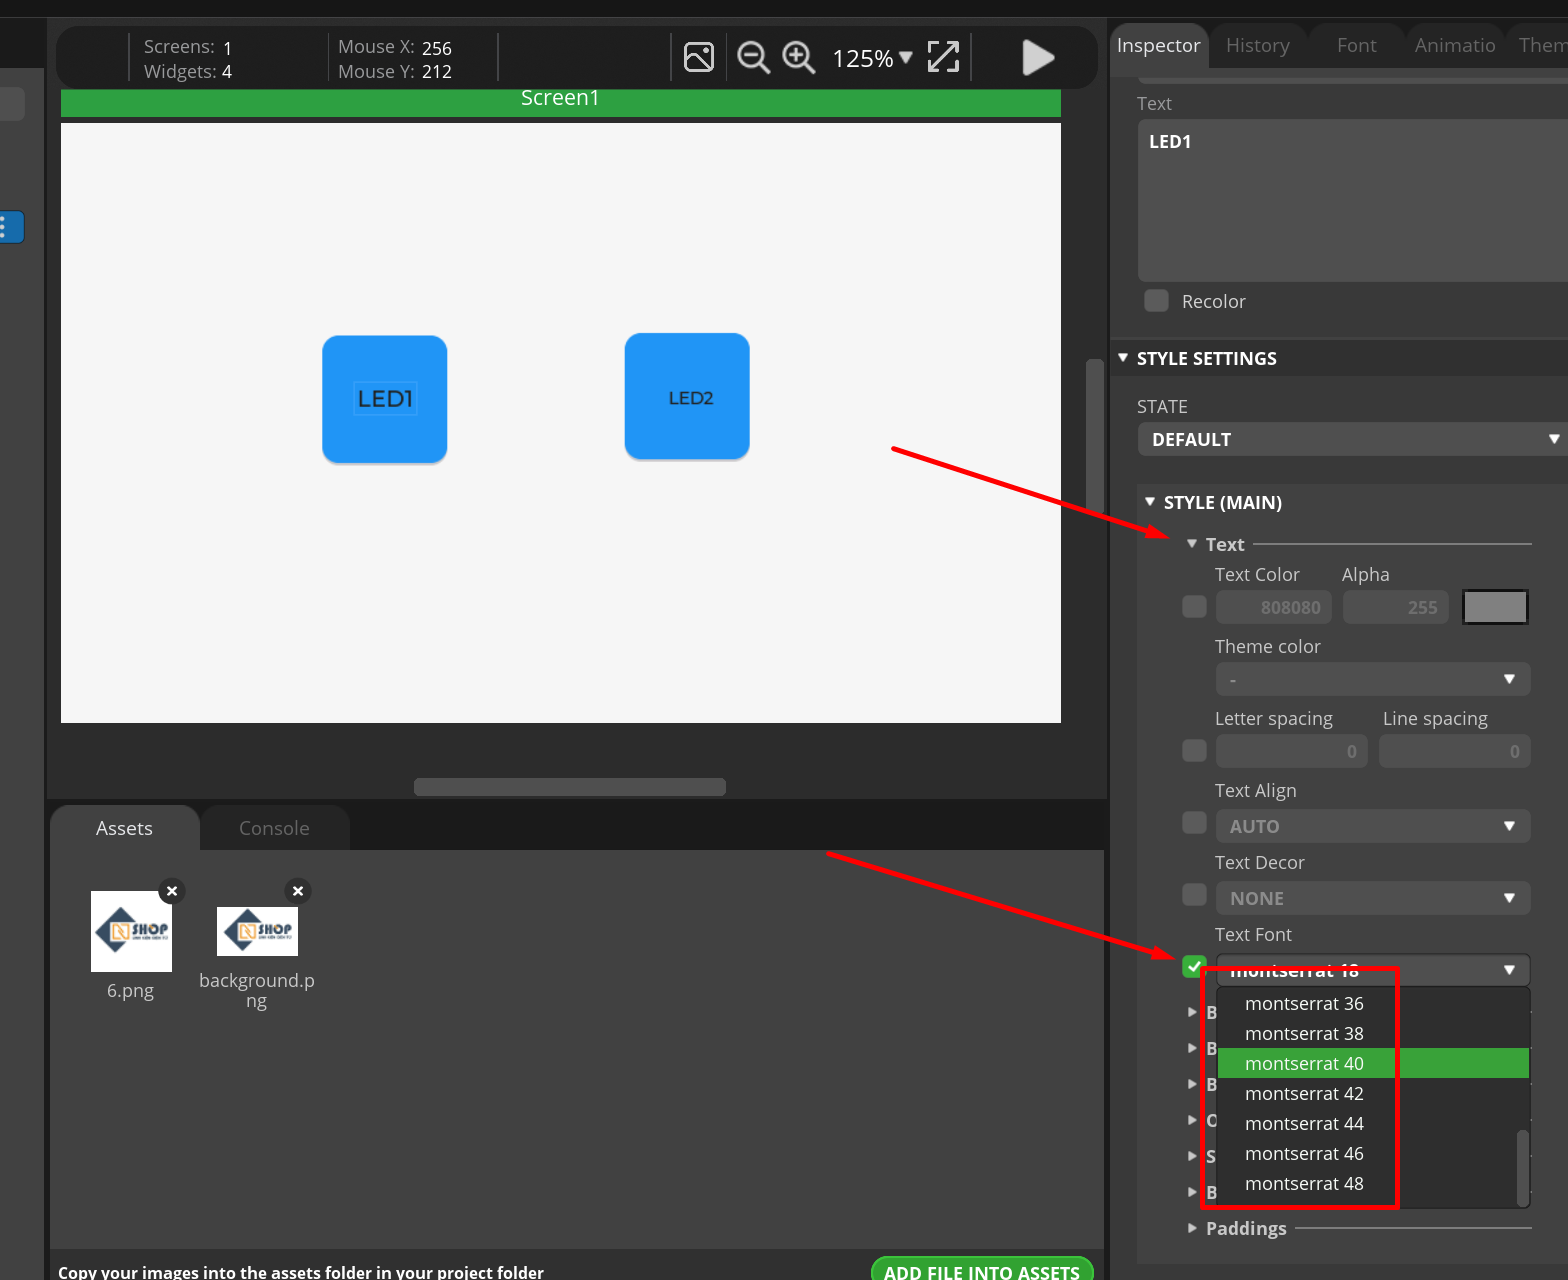
Task: Click the background image toggle icon
Action: [699, 57]
